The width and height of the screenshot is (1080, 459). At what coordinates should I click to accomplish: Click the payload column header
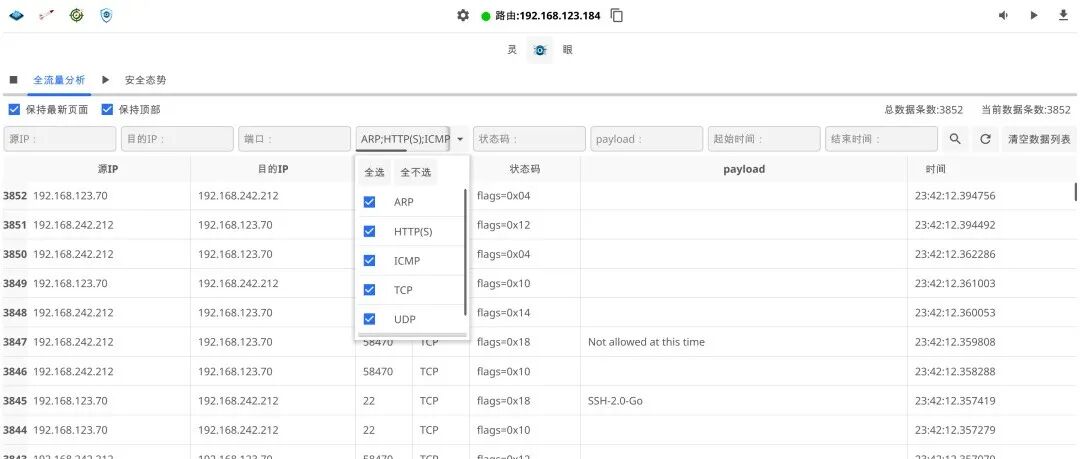[744, 169]
